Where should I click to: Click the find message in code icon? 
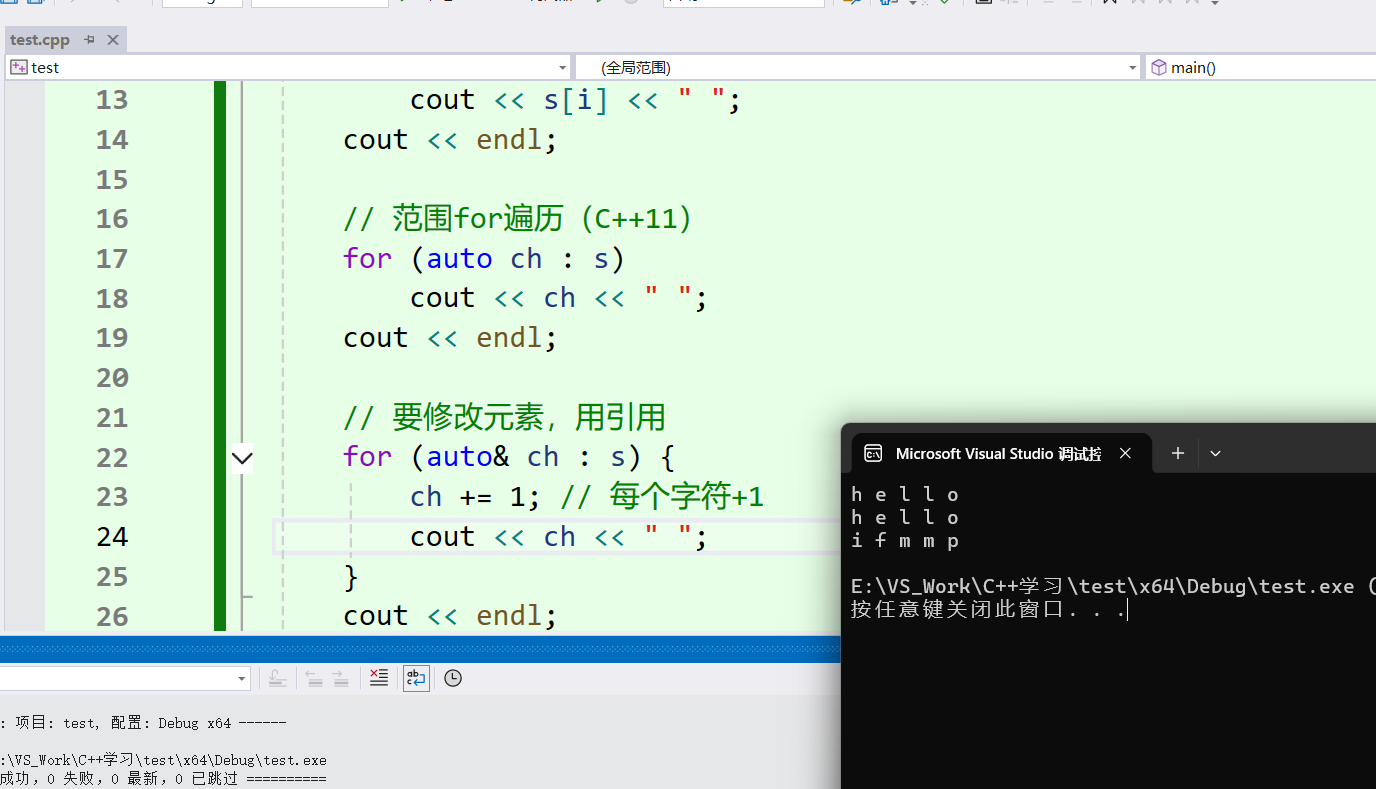pos(278,678)
